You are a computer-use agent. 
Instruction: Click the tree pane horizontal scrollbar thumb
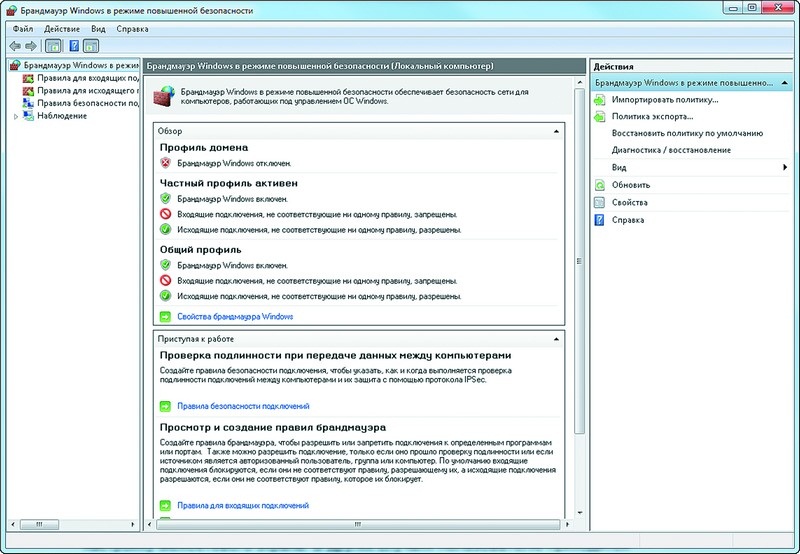point(39,524)
